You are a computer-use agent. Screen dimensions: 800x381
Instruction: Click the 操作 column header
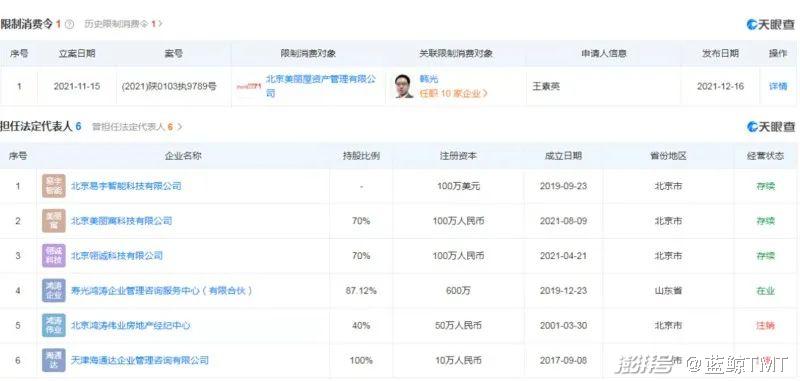pos(778,54)
